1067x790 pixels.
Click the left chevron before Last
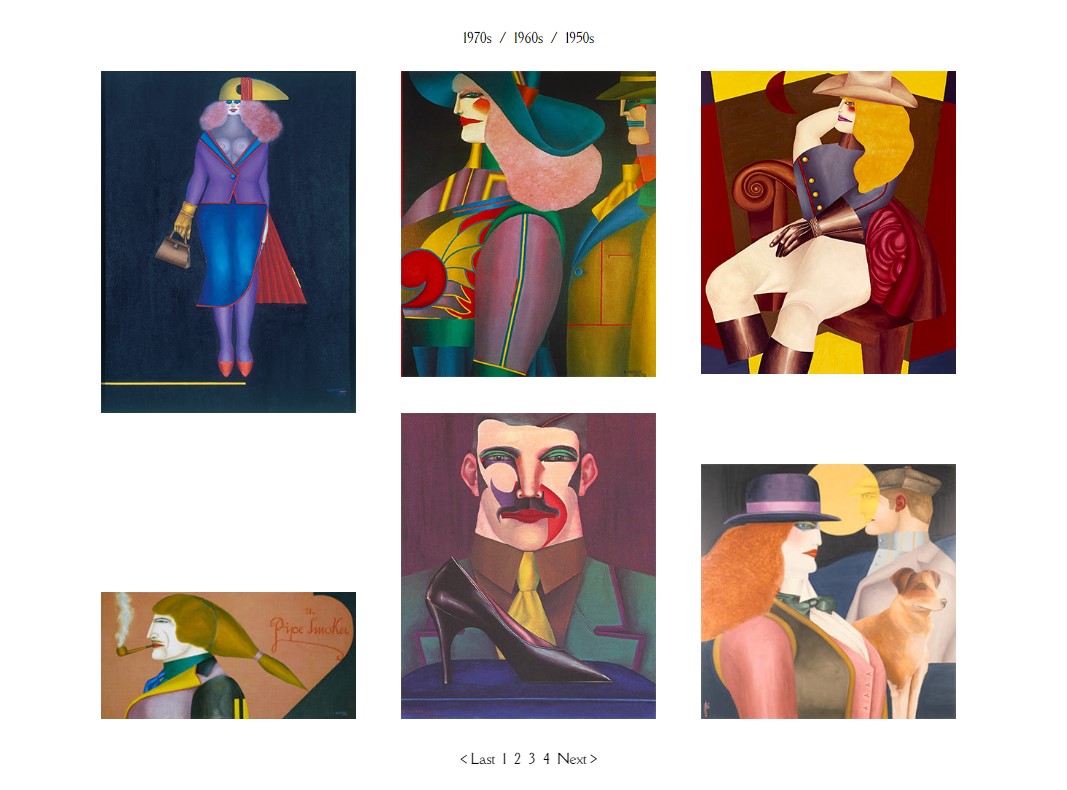pos(463,759)
